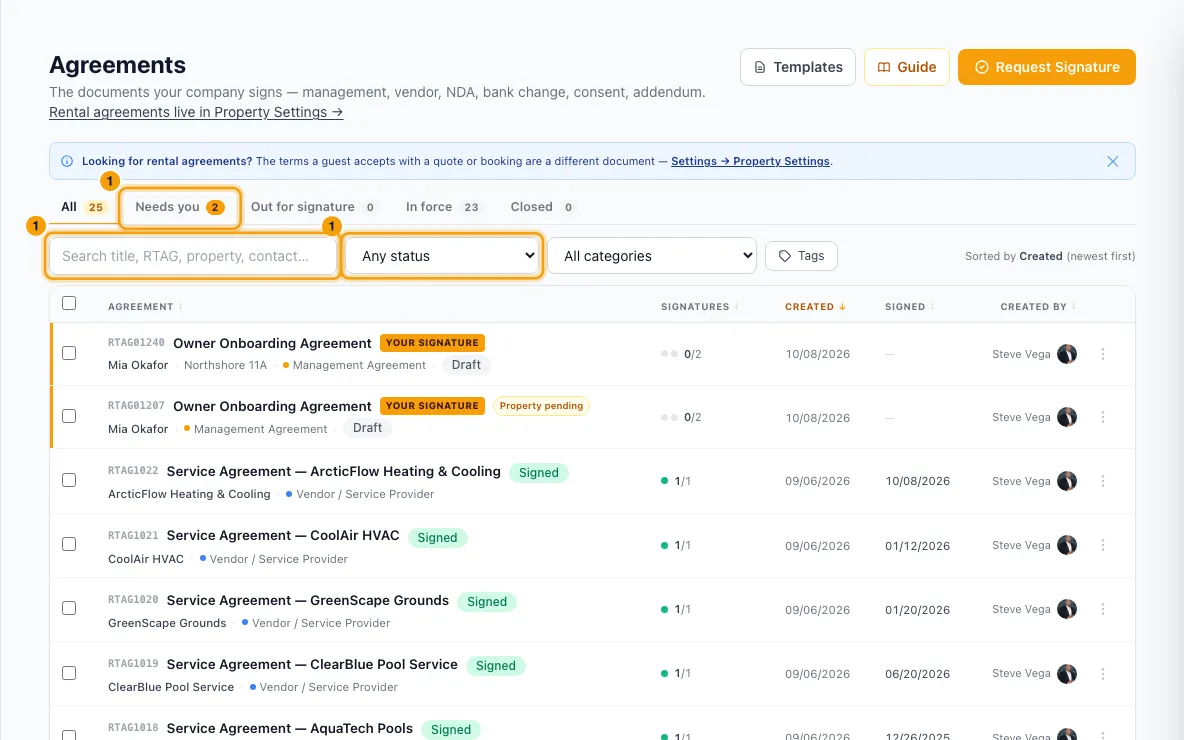
Task: Click the info icon in the banner
Action: point(67,162)
